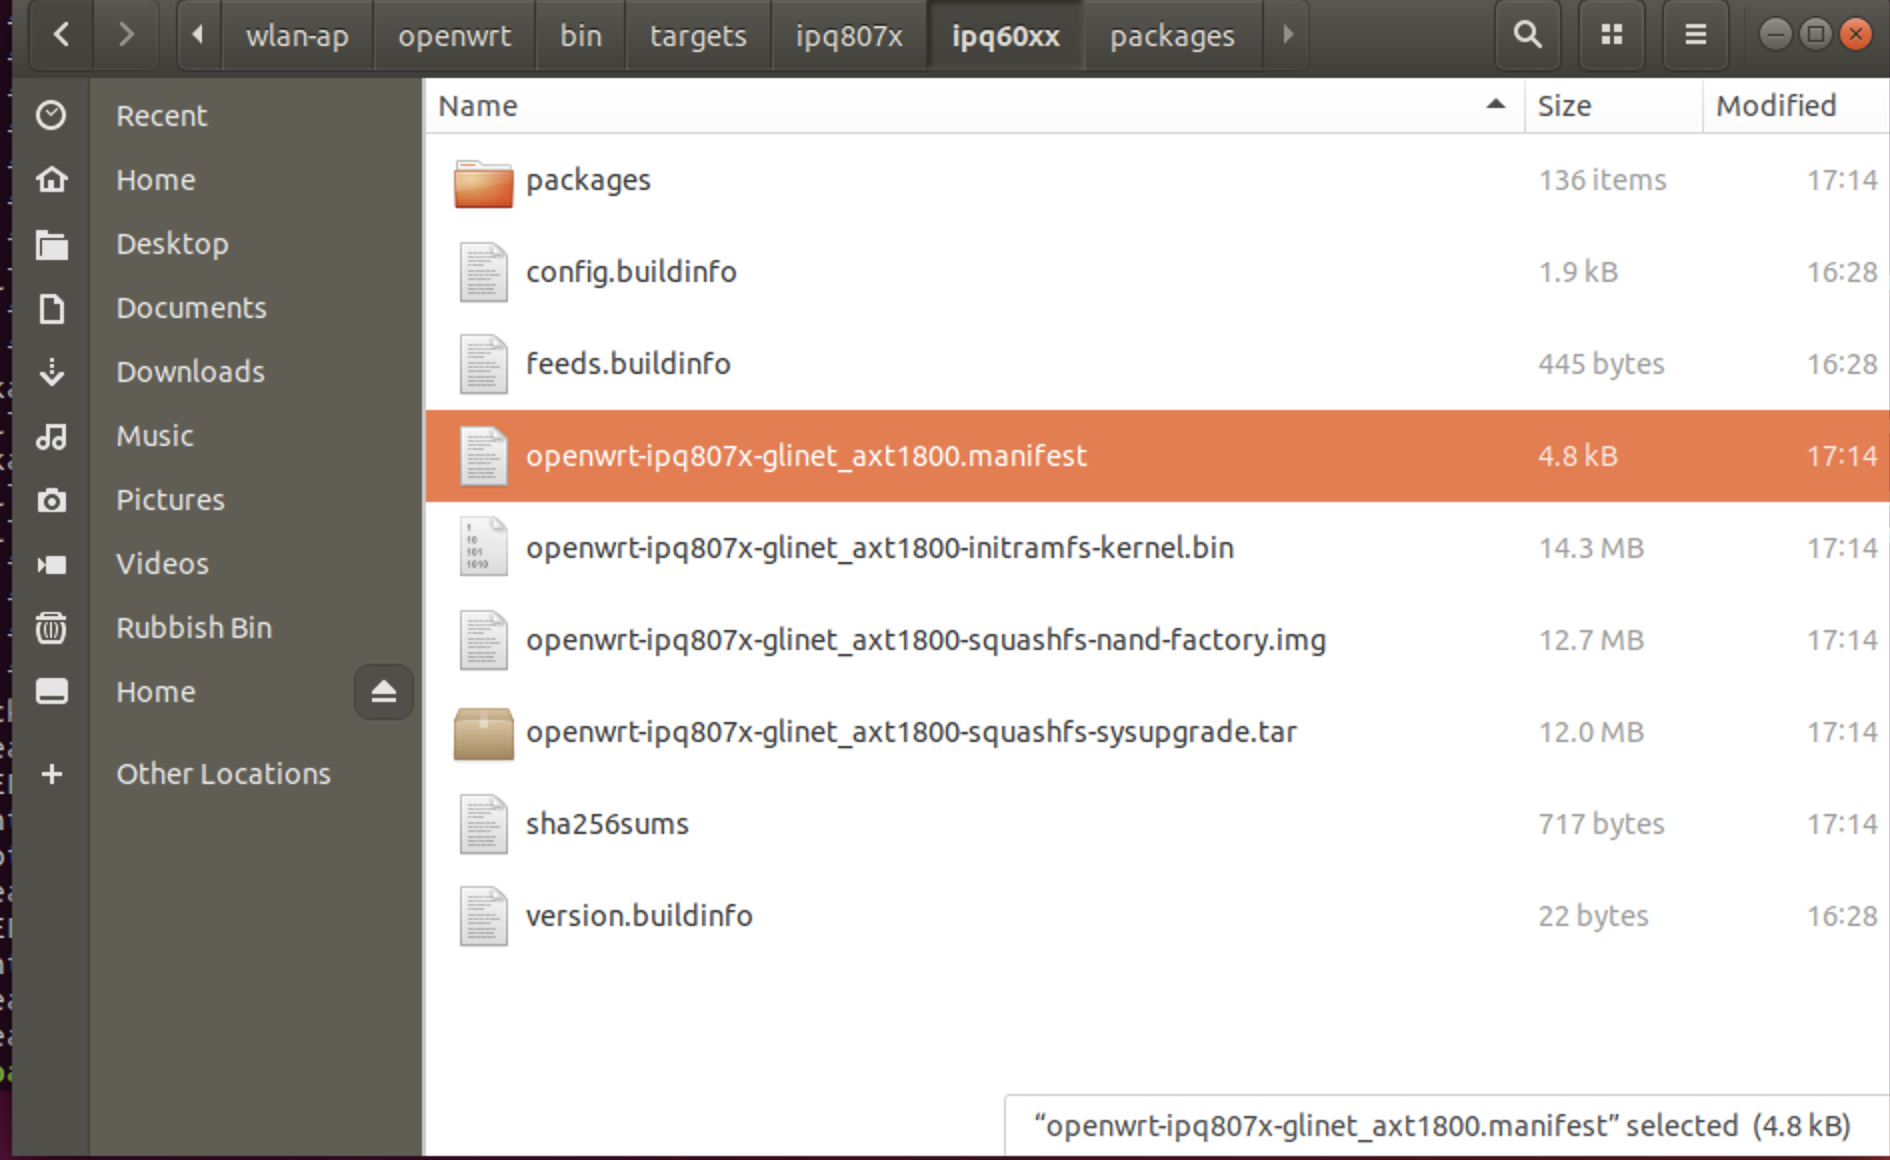
Task: Eject the mounted Home volume
Action: click(x=383, y=691)
